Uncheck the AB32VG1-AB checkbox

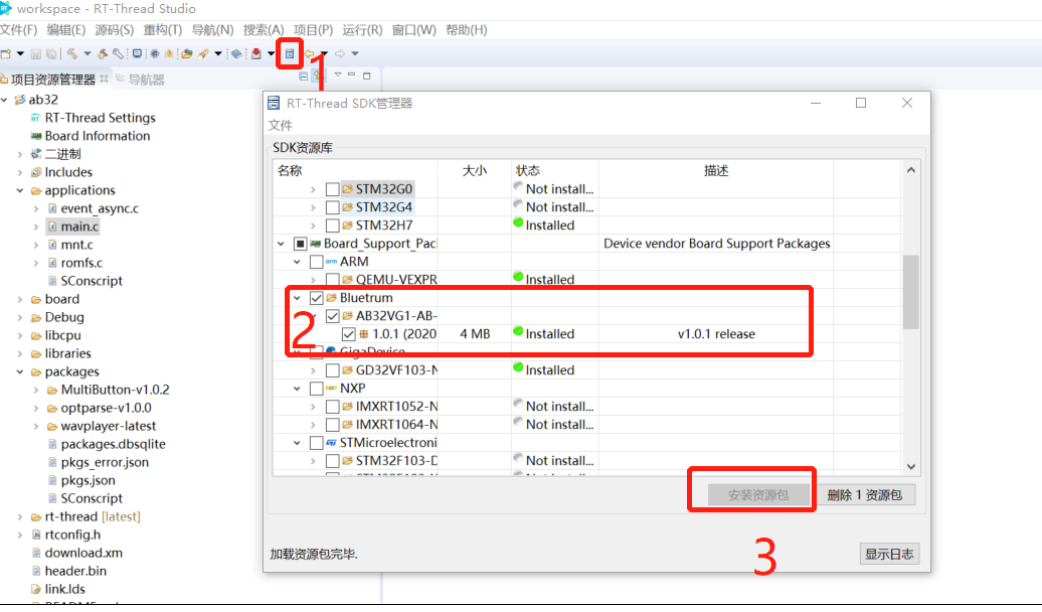[x=332, y=316]
